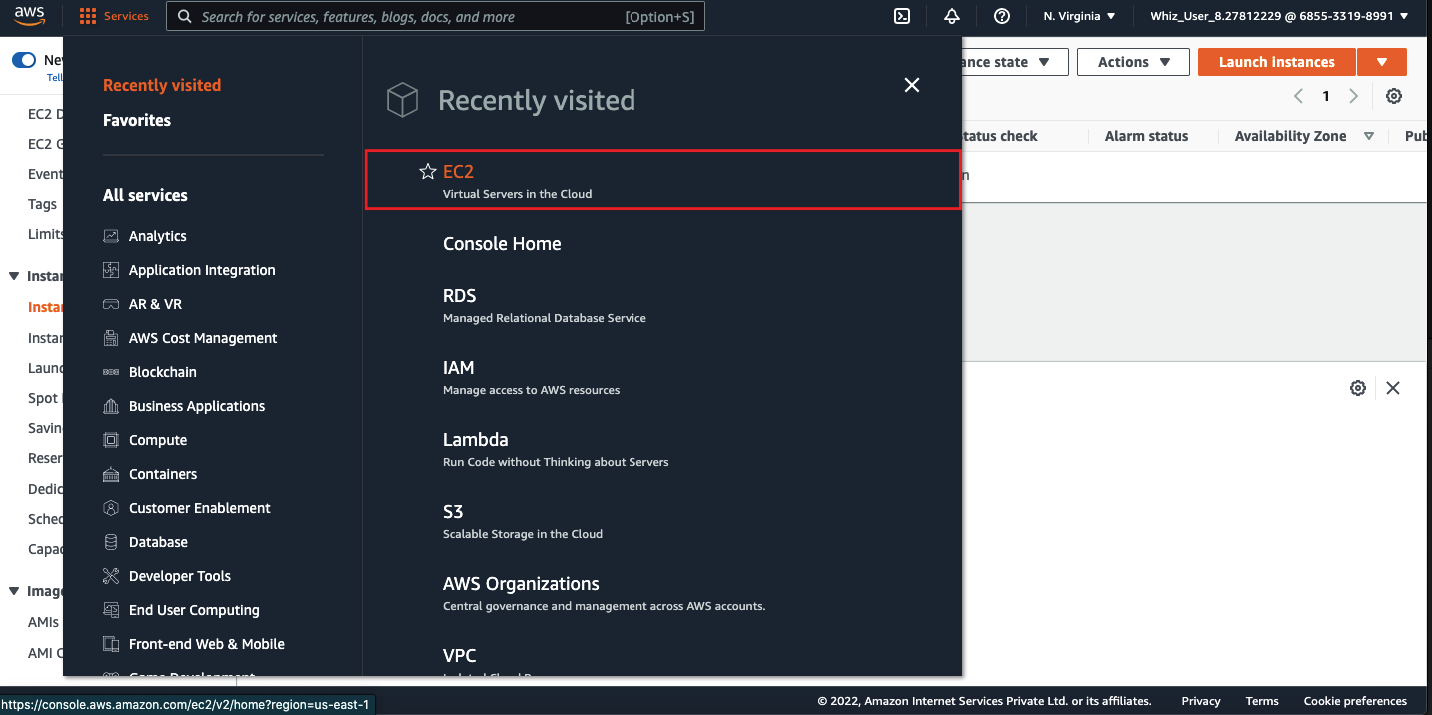Open the Developer Tools category
This screenshot has height=715, width=1432.
pos(180,576)
